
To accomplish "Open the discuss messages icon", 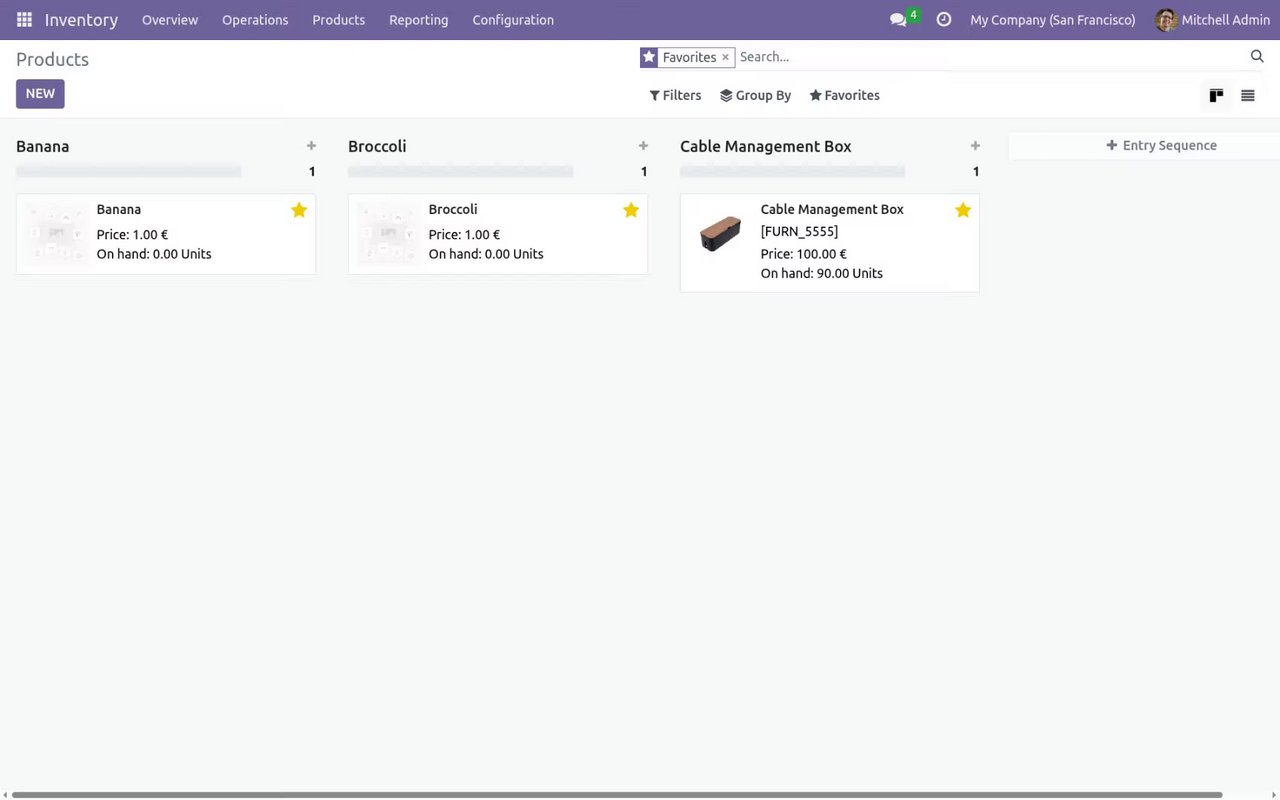I will [898, 20].
